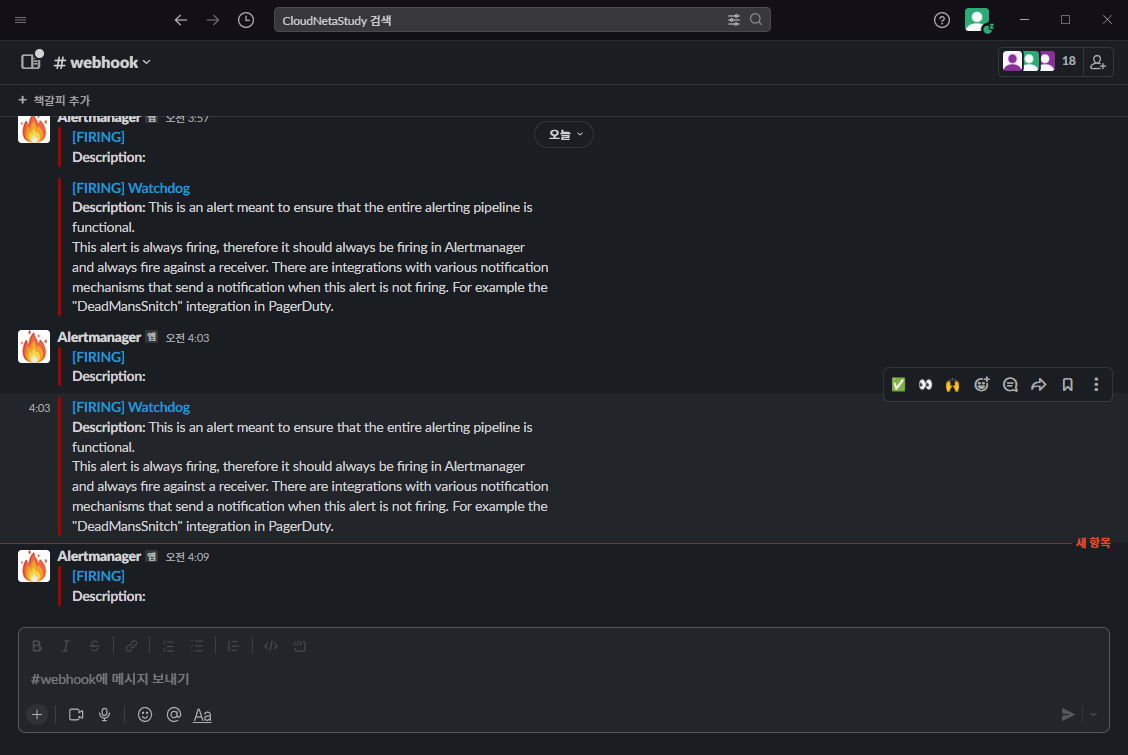Toggle the sidebar panel icon
Image resolution: width=1128 pixels, height=755 pixels.
[x=31, y=62]
